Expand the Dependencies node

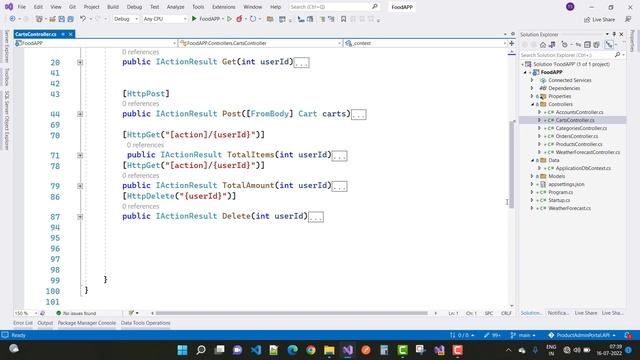click(x=532, y=88)
